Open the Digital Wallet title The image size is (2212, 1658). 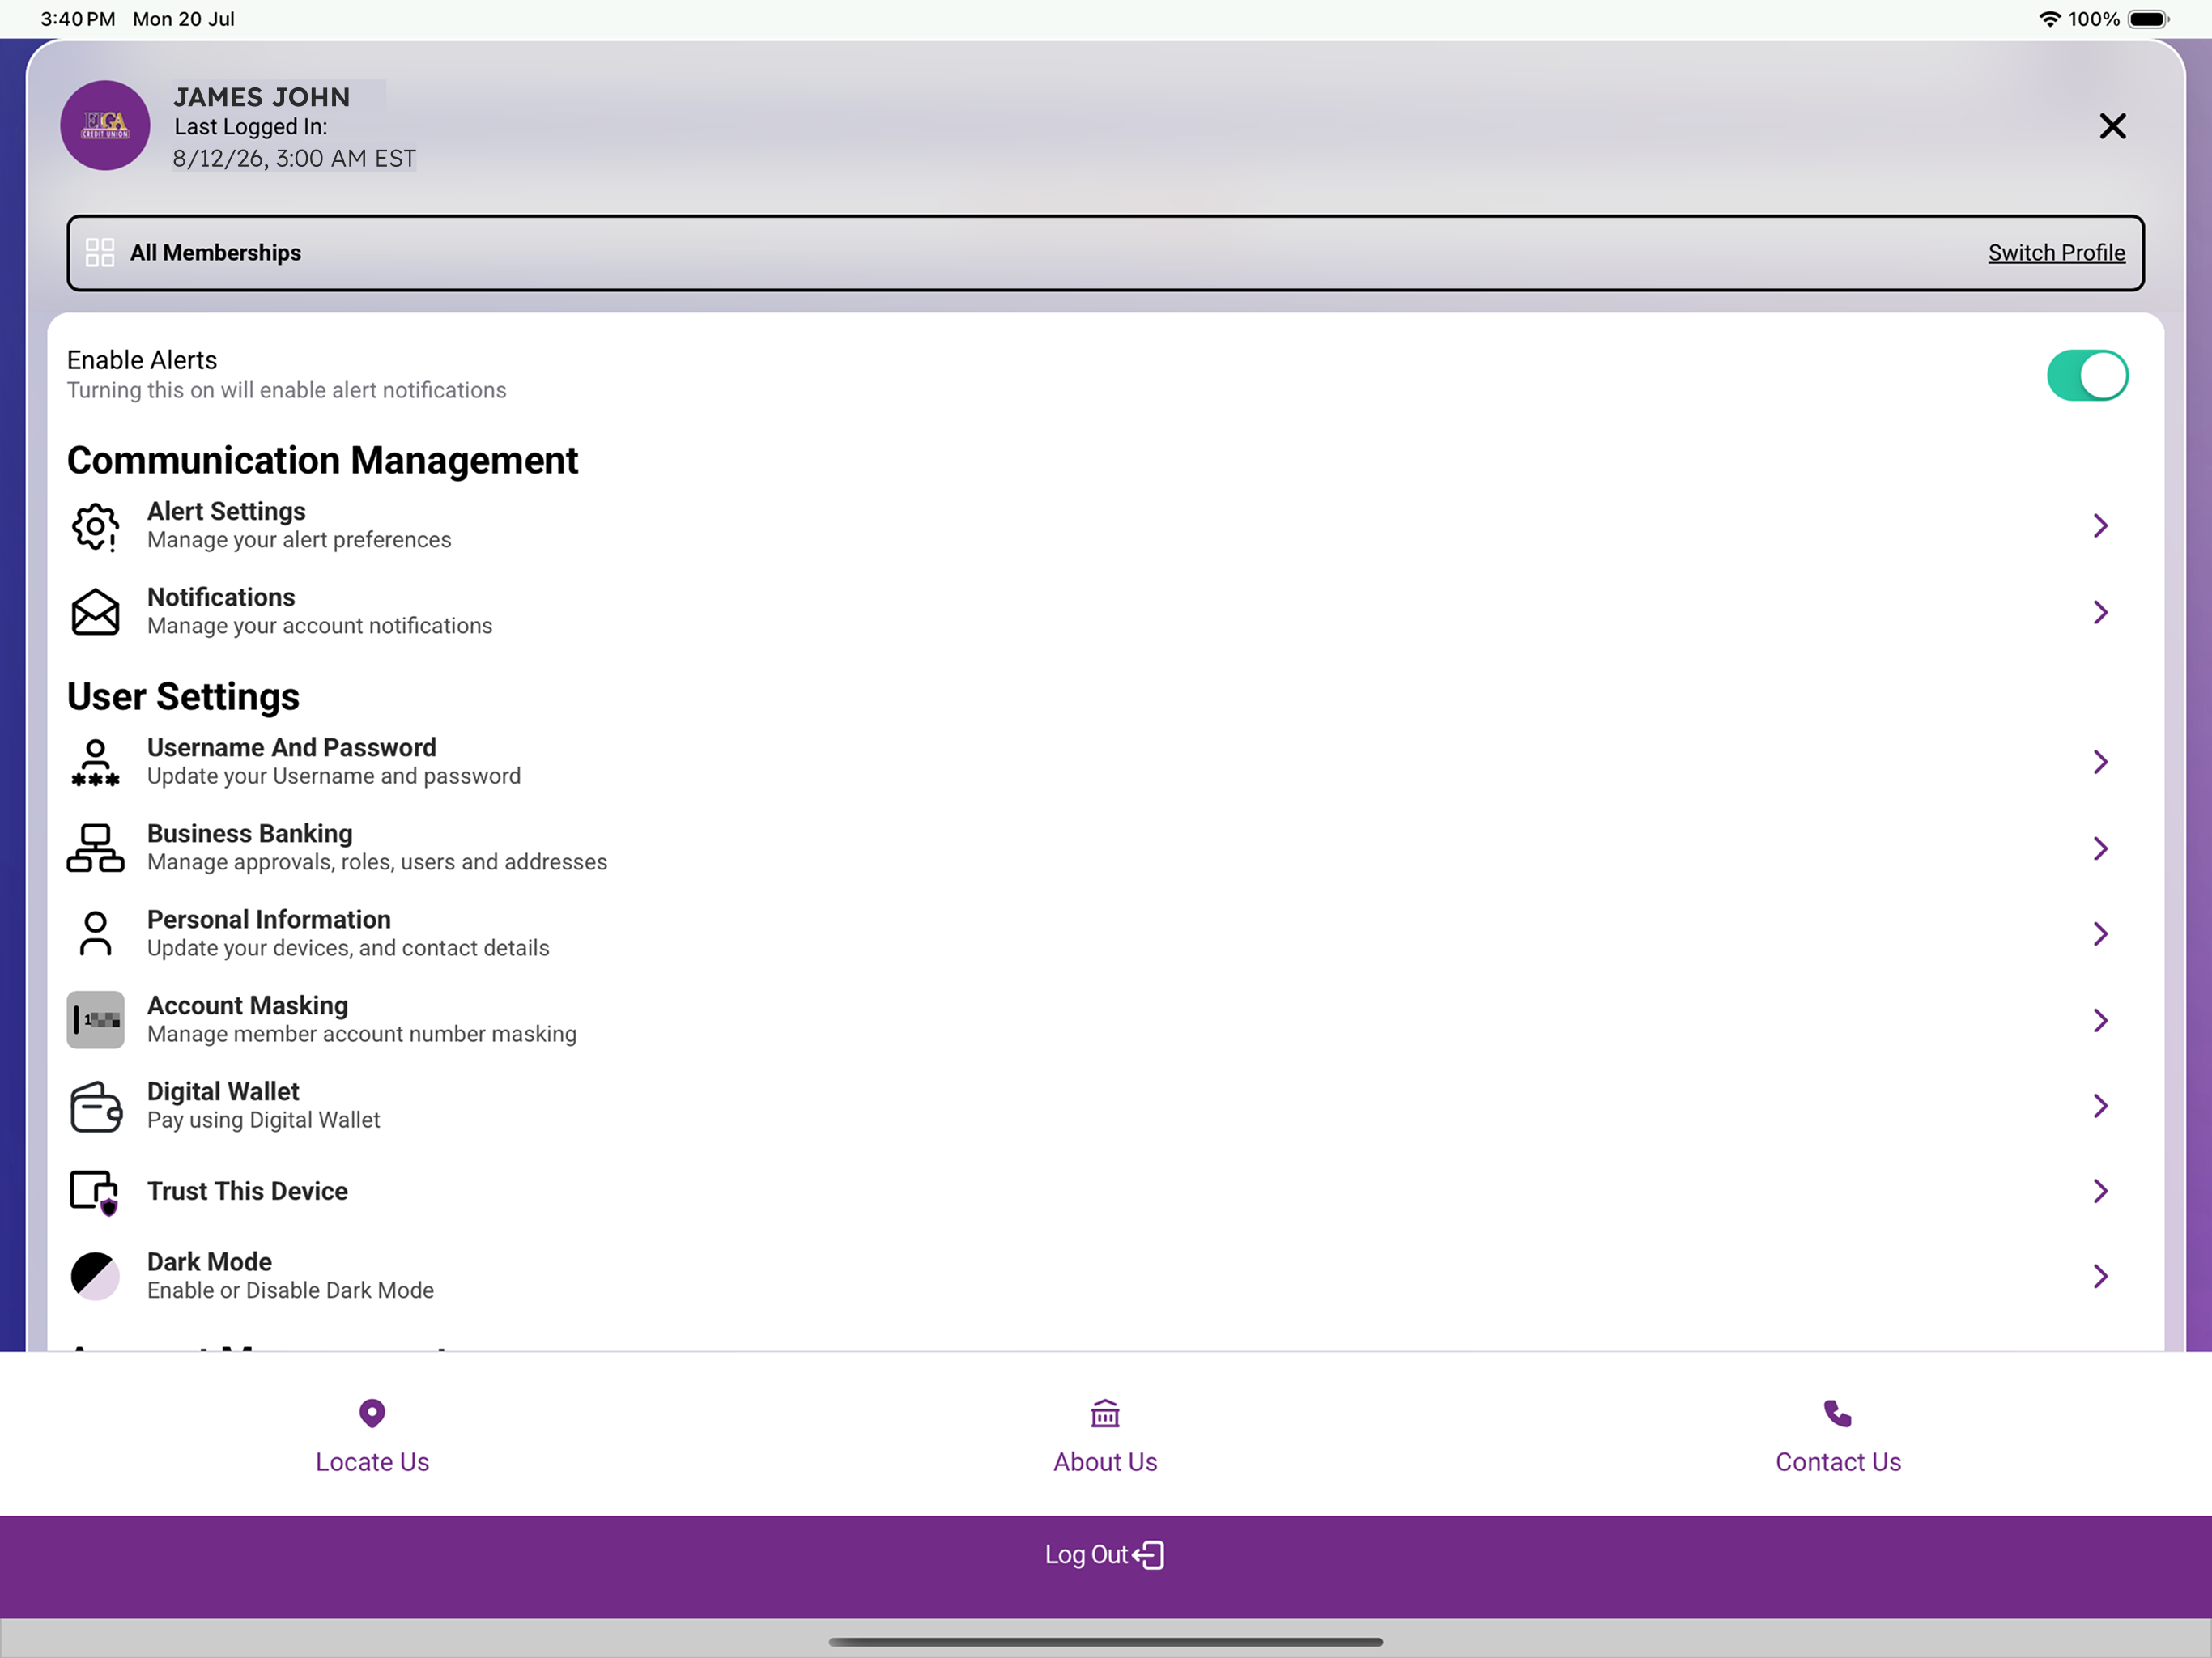pyautogui.click(x=223, y=1092)
